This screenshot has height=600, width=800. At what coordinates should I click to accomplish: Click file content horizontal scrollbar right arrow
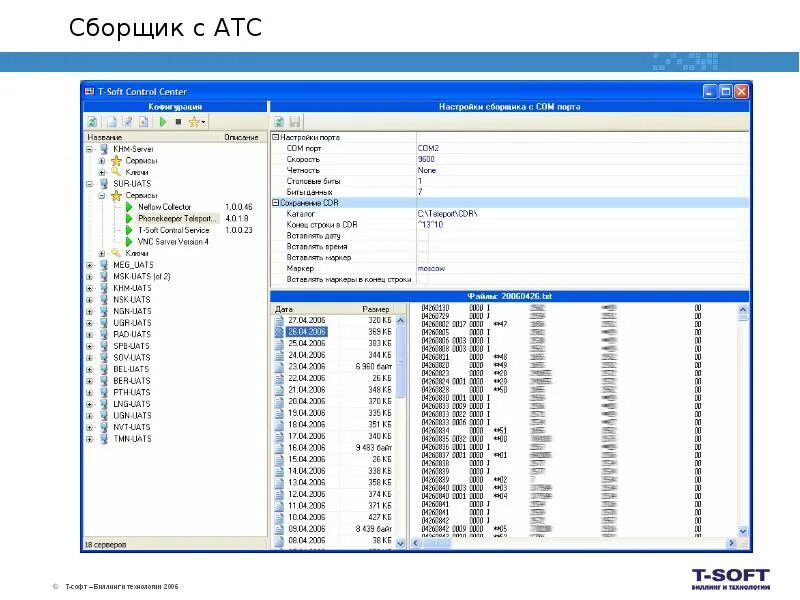732,543
